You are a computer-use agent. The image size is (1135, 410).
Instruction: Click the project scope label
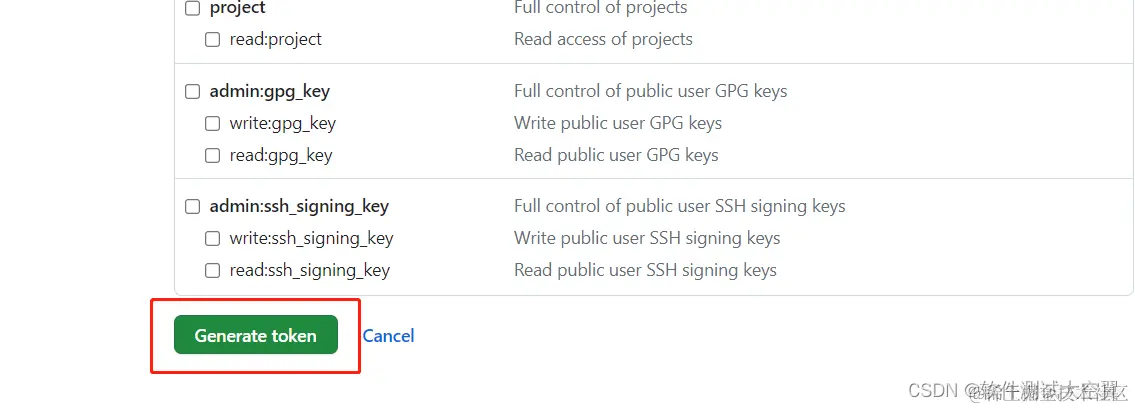(238, 8)
